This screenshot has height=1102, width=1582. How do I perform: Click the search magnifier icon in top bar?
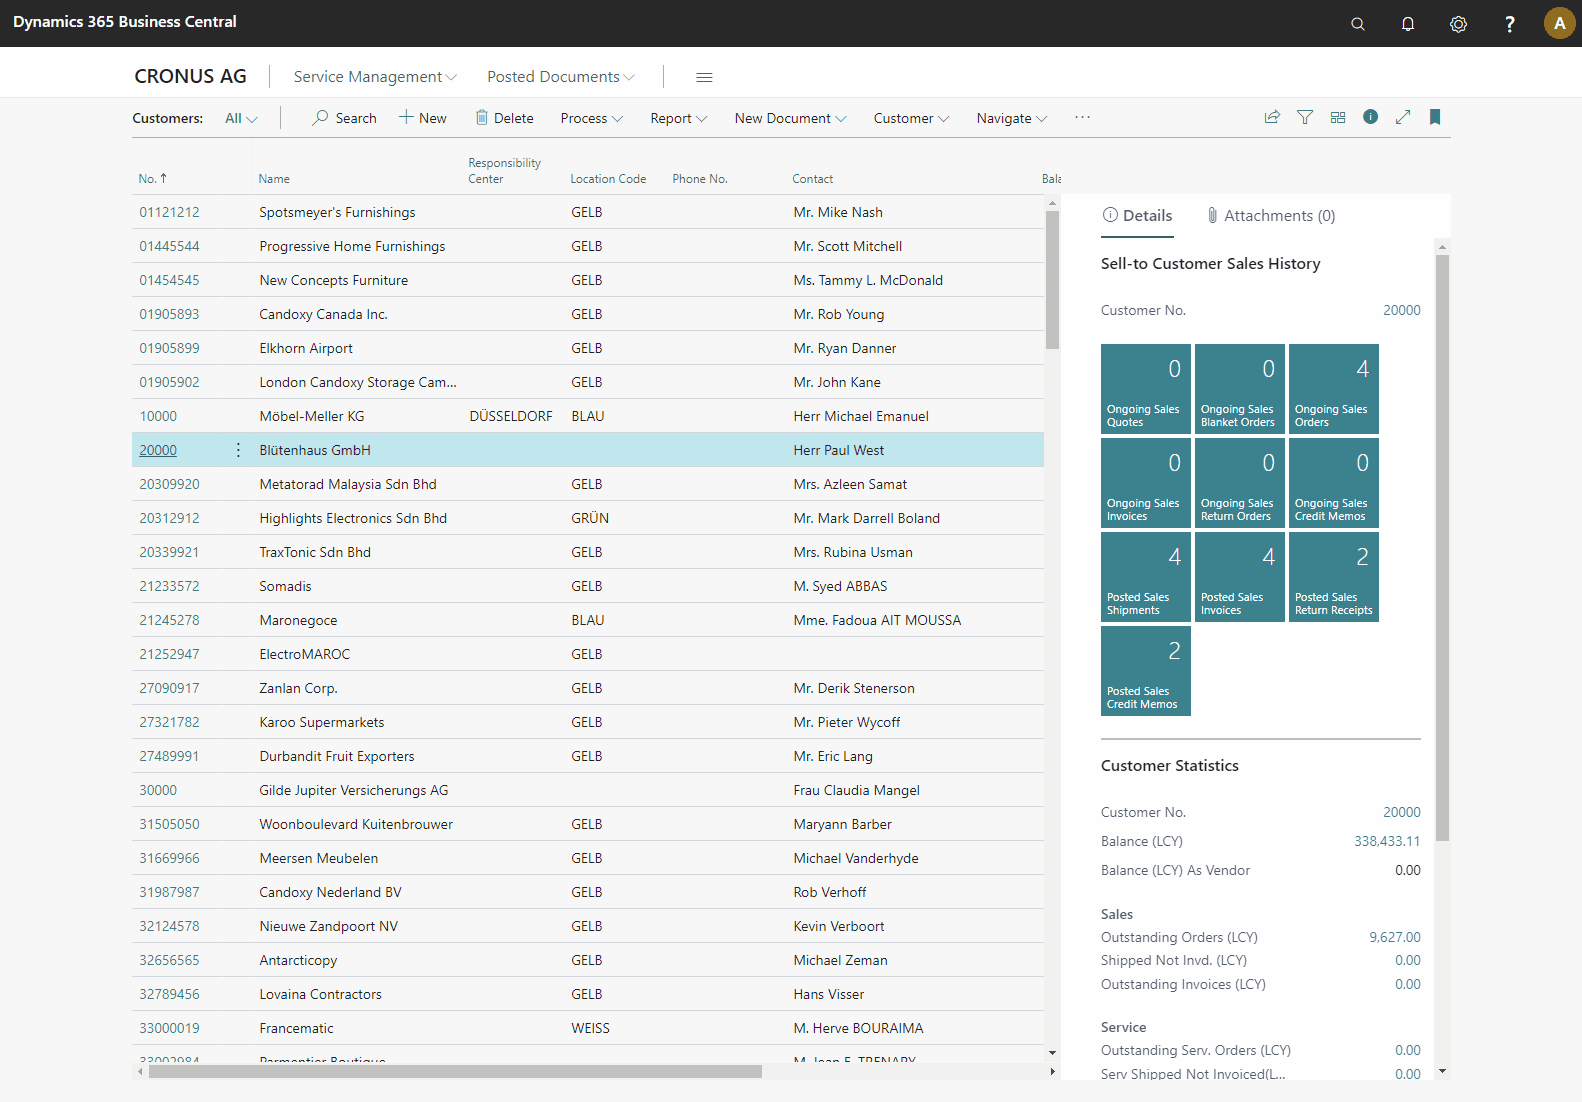coord(1357,24)
